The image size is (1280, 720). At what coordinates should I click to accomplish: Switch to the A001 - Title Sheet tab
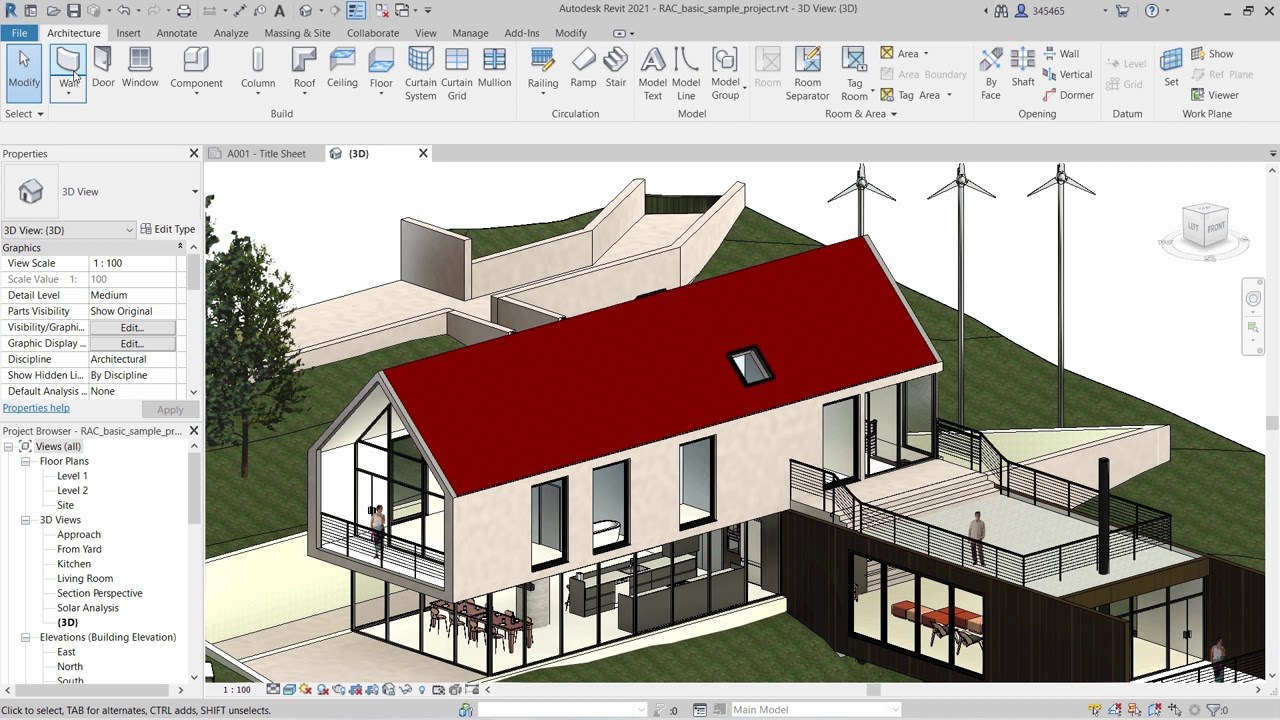coord(265,154)
